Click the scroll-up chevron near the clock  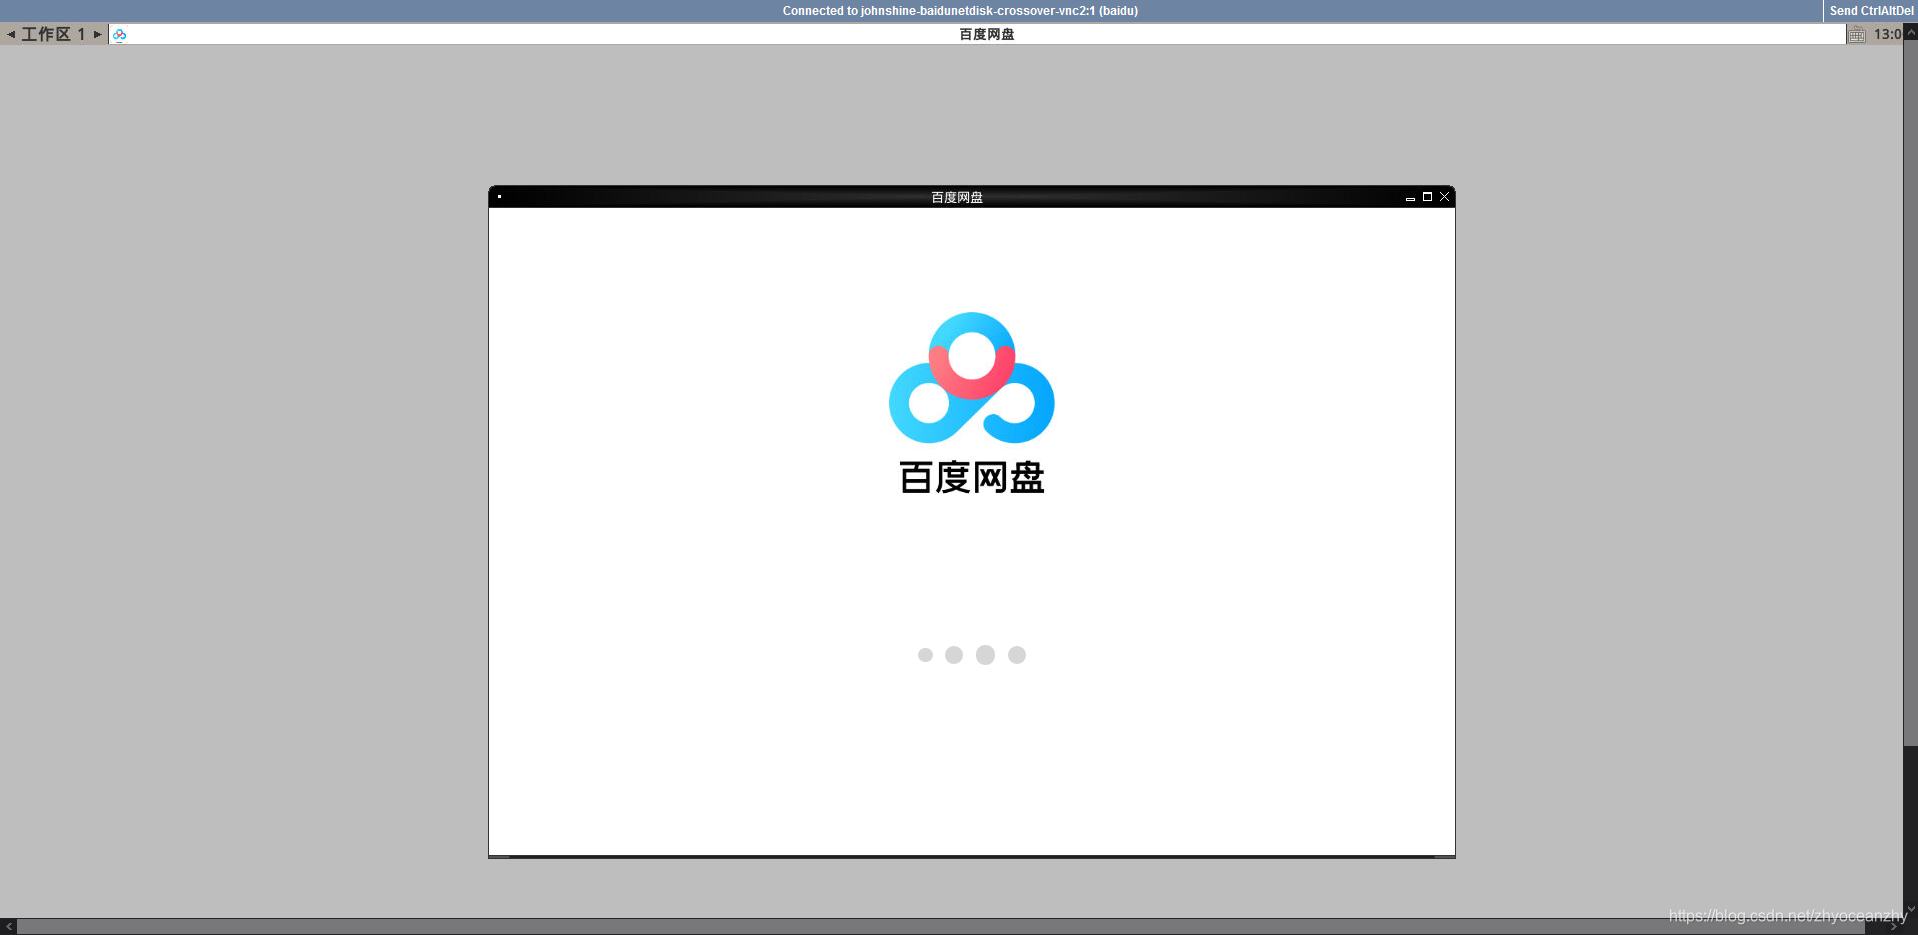(x=1910, y=33)
